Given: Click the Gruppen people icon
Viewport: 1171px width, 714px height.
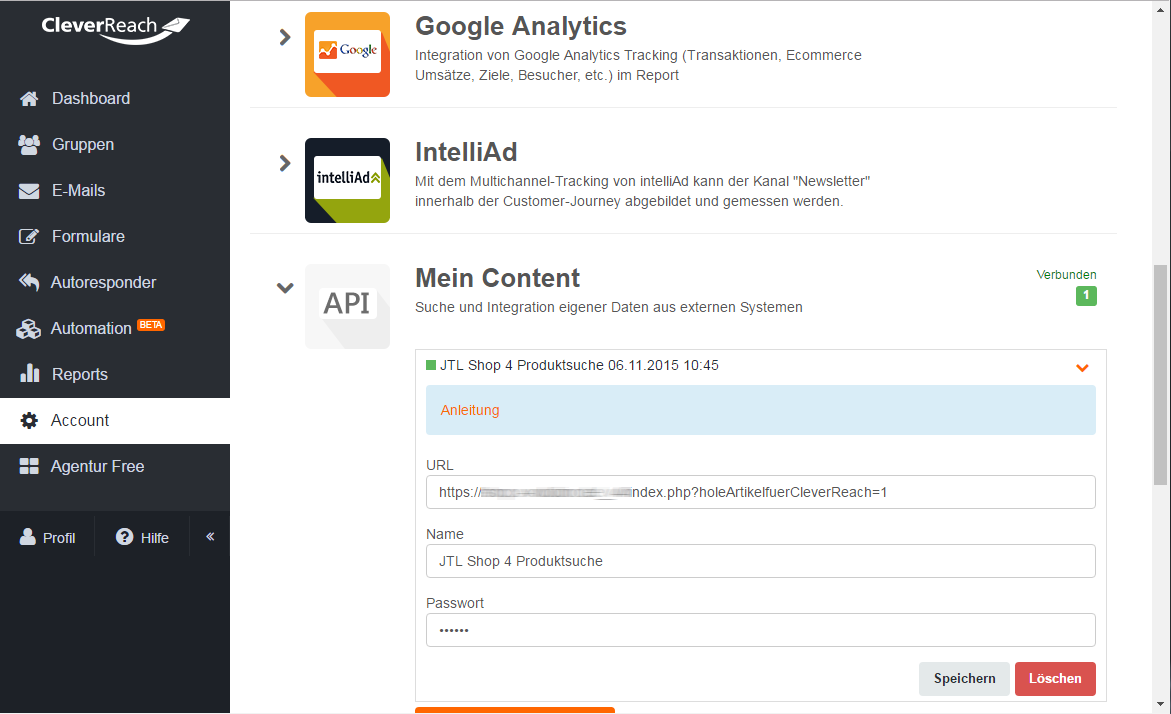Looking at the screenshot, I should [x=29, y=145].
